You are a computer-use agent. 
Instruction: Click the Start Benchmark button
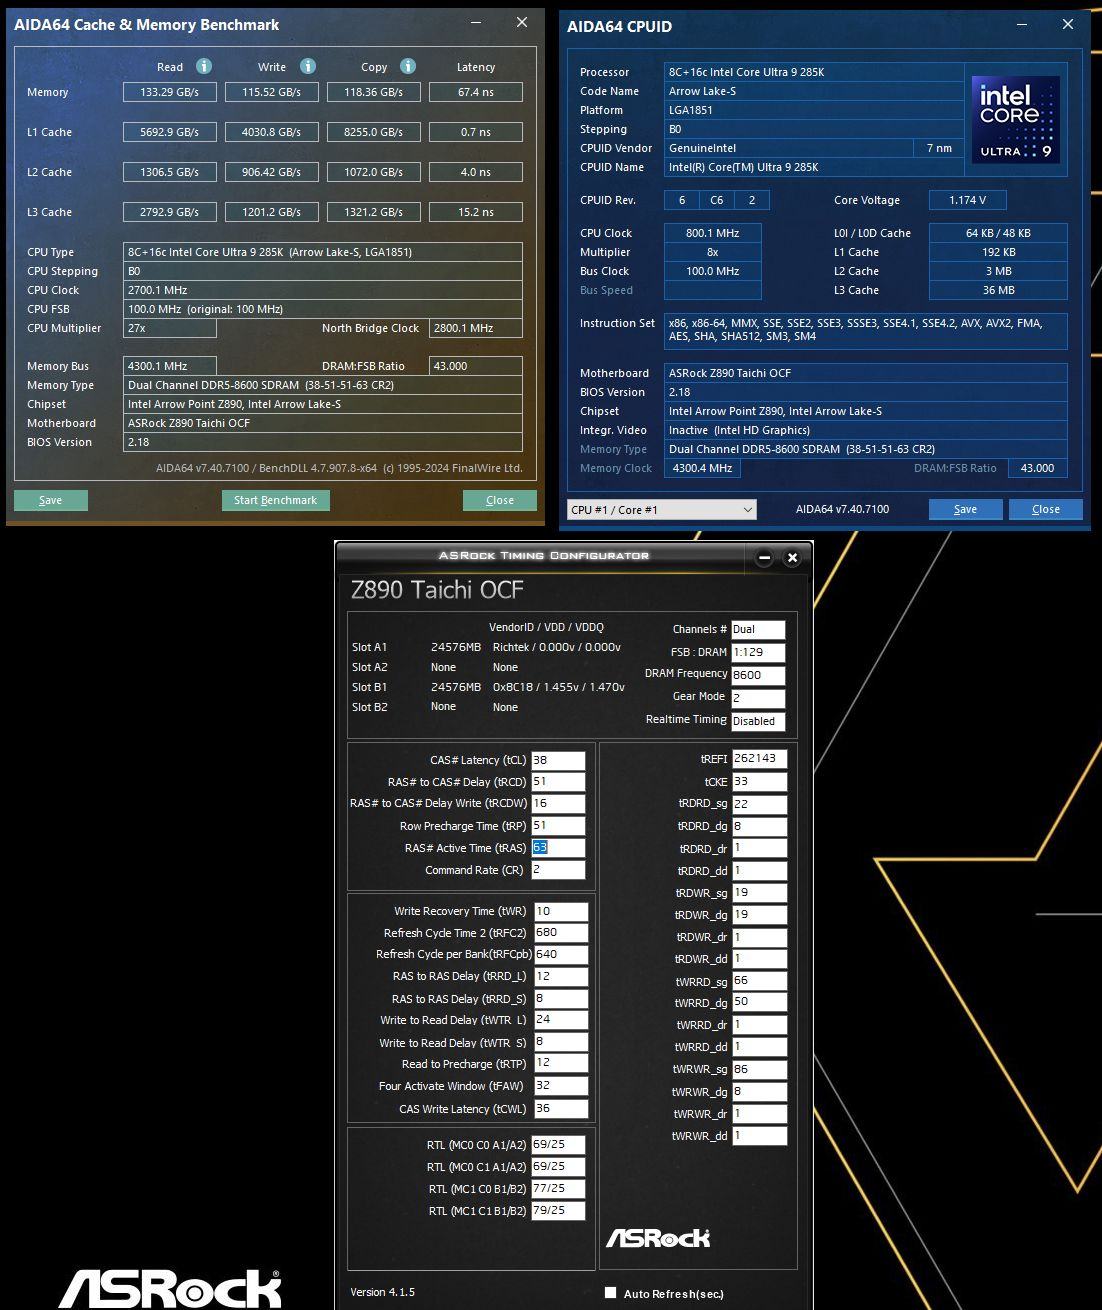[275, 500]
